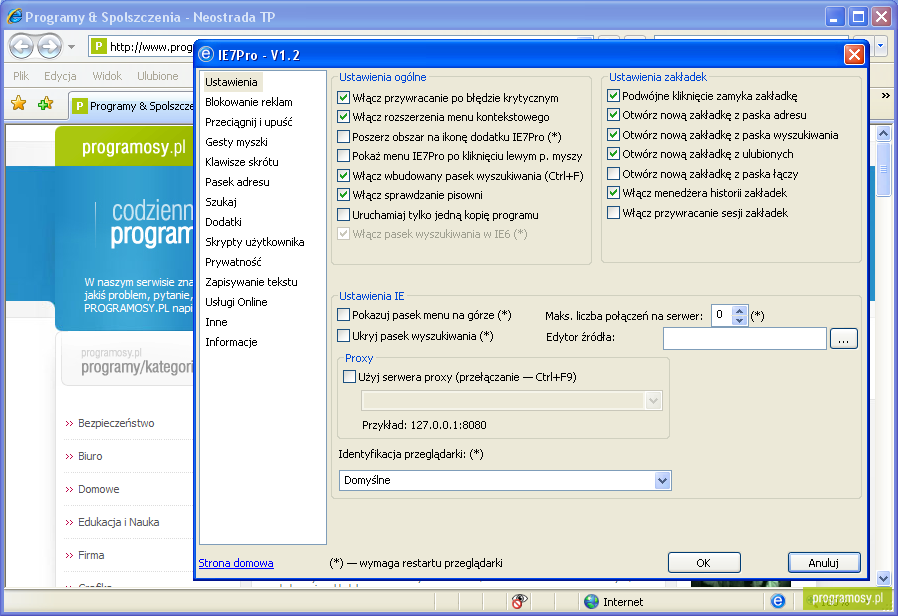Screen dimensions: 898x616
Task: Maximize the Internet Explorer browser window
Action: 858,17
